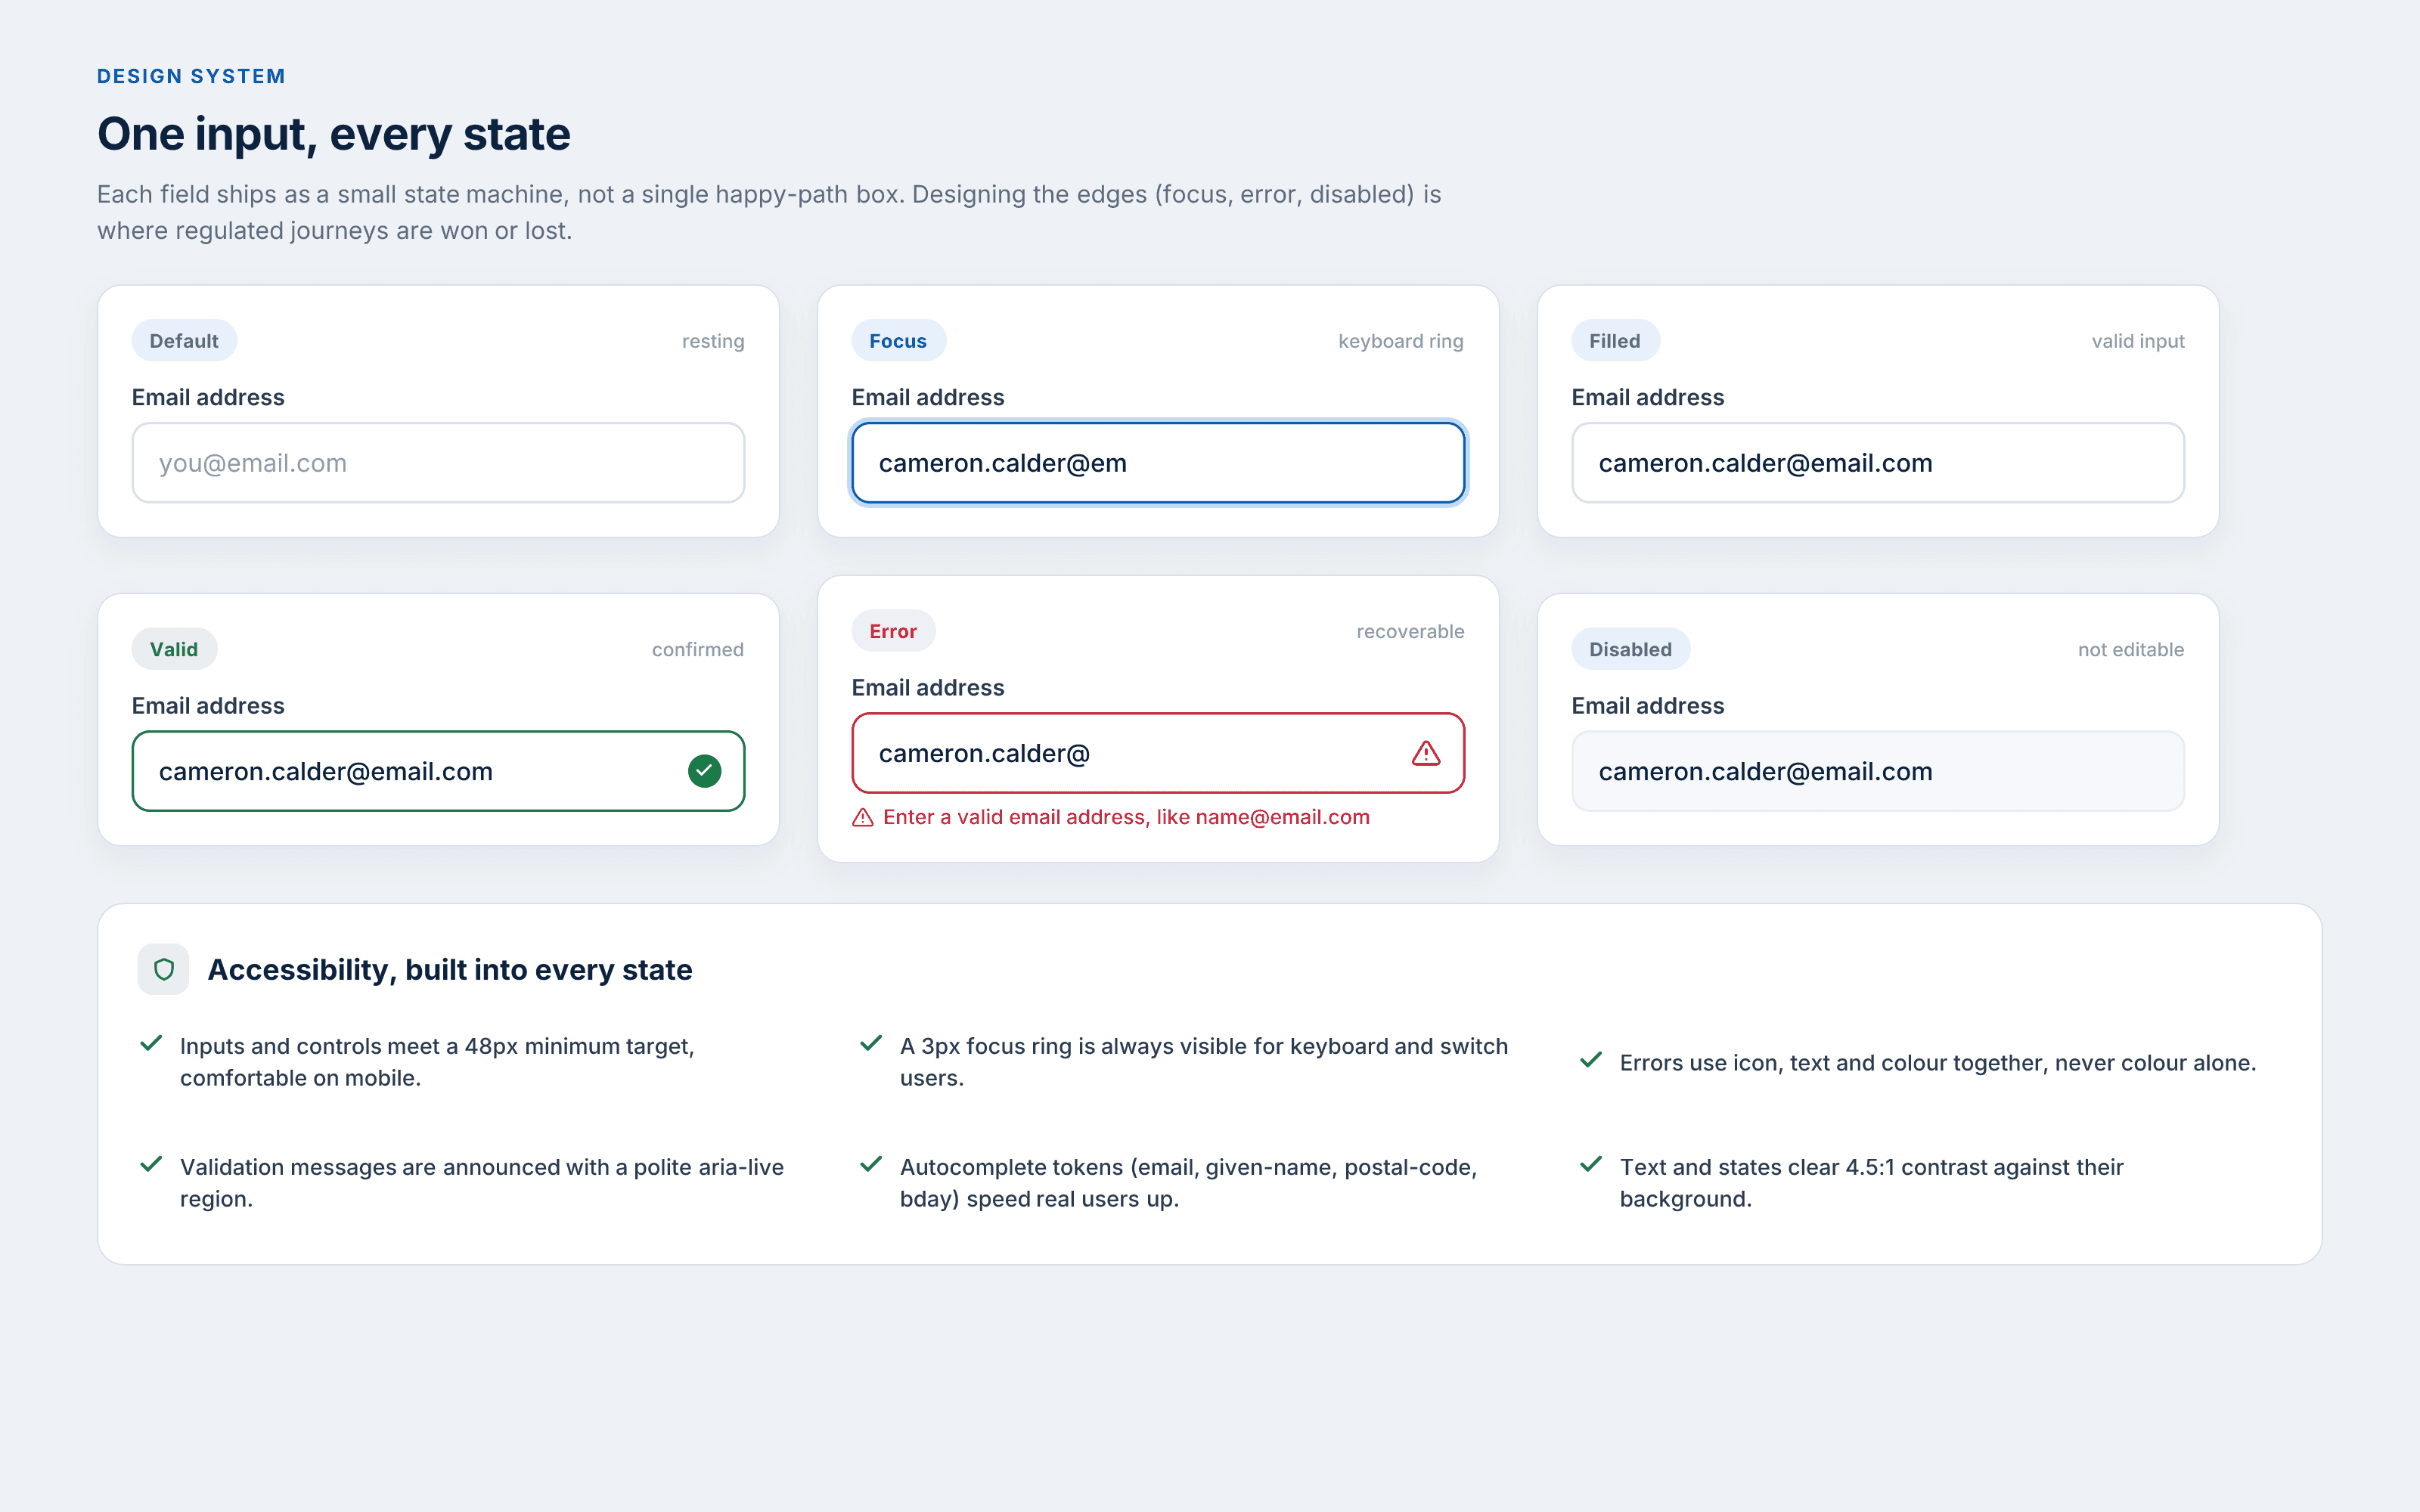The width and height of the screenshot is (2420, 1512).
Task: Click the 'One input, every state' heading
Action: tap(334, 133)
